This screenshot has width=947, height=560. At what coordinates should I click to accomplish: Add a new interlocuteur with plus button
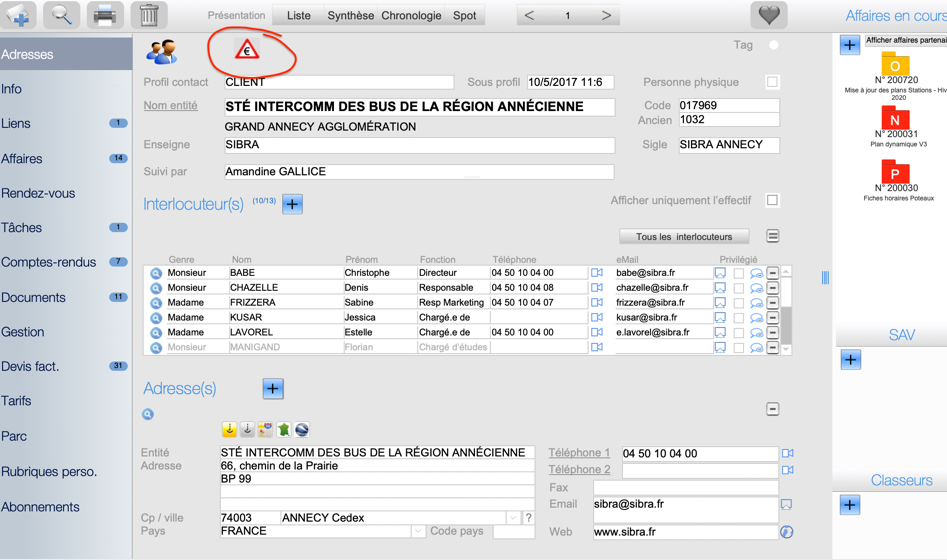coord(292,204)
